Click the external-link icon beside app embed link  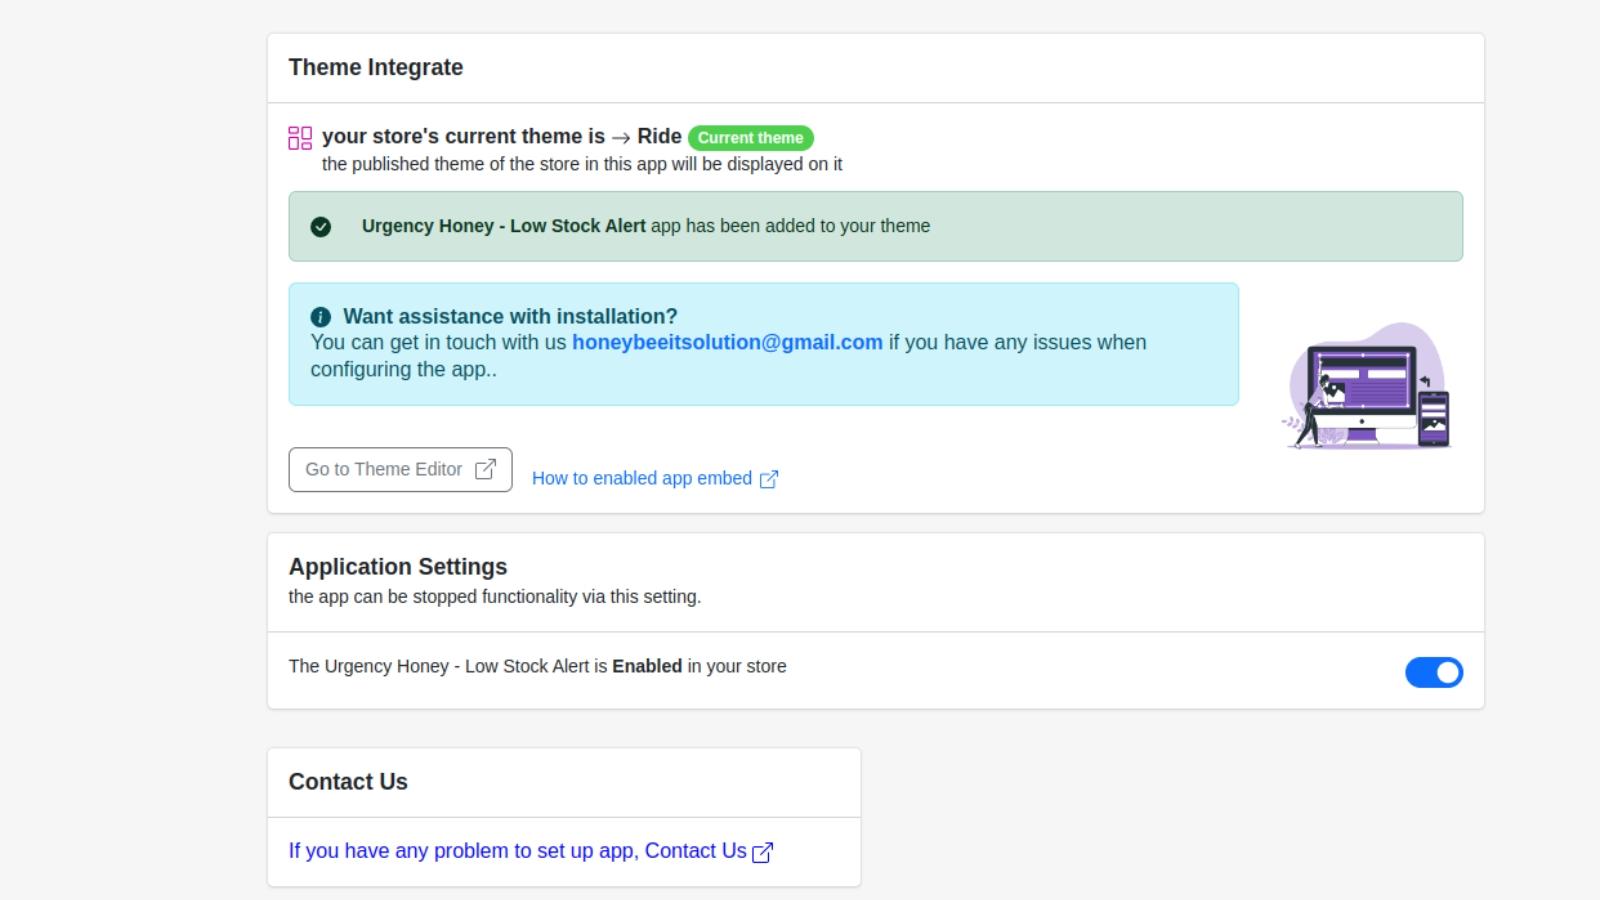pos(769,479)
